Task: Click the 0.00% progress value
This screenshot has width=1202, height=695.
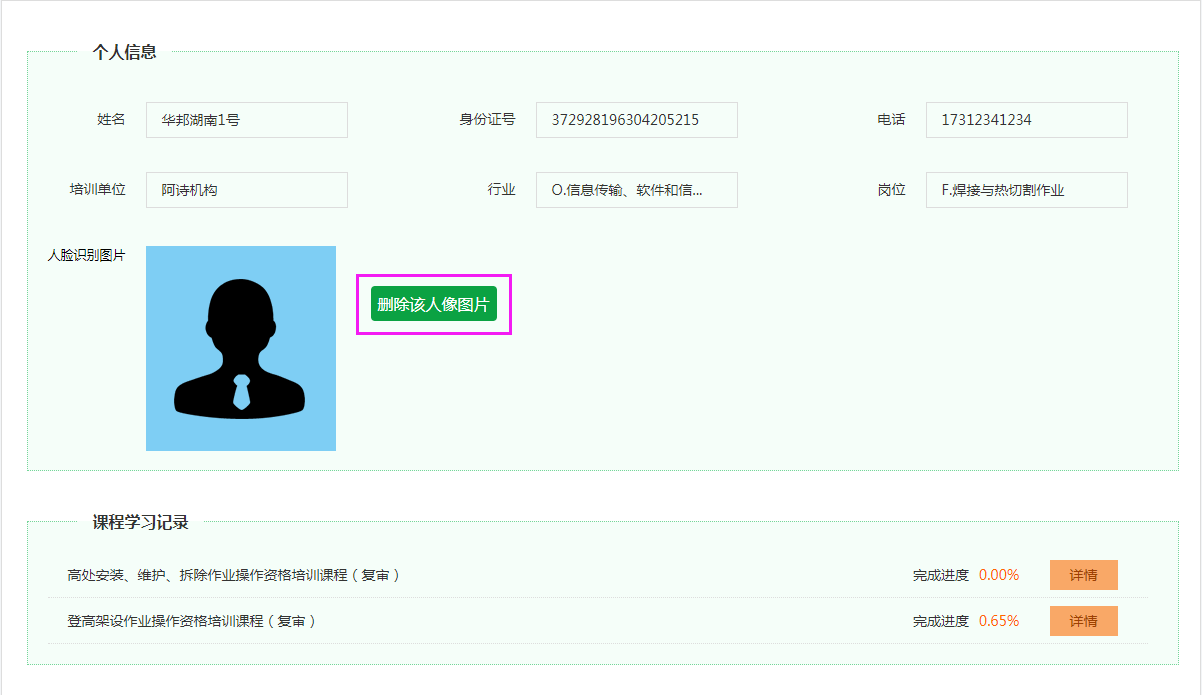Action: [x=999, y=575]
